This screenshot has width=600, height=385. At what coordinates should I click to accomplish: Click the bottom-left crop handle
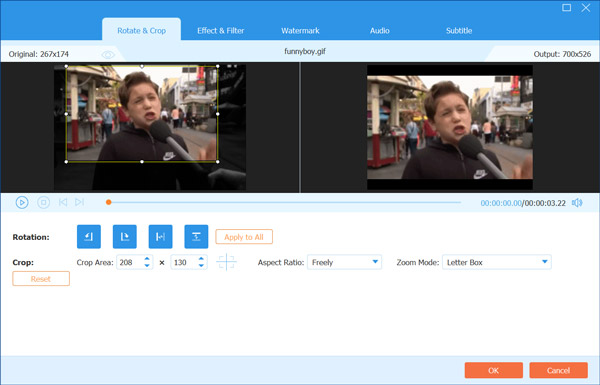pos(66,162)
